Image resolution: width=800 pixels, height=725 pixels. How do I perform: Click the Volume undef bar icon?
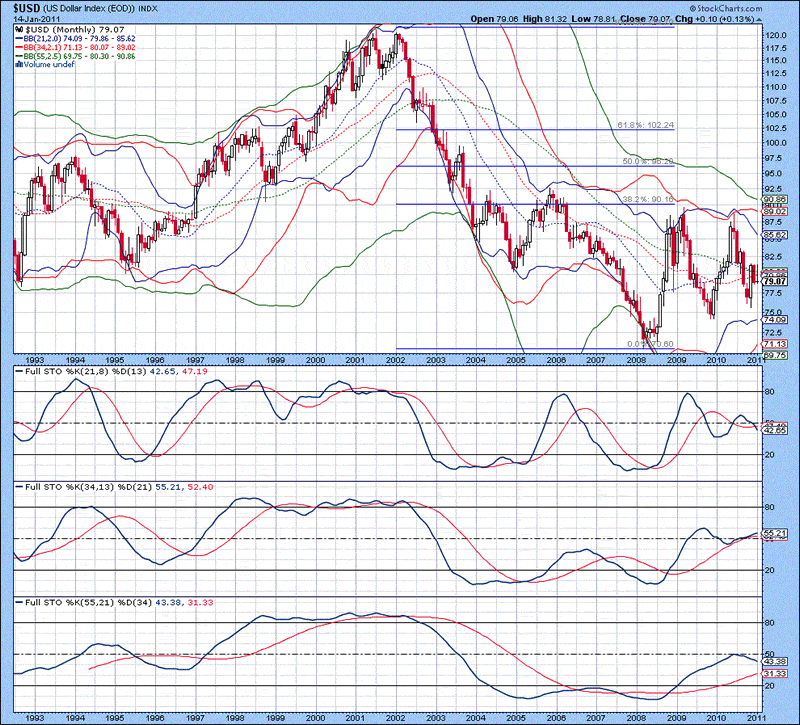tap(19, 65)
